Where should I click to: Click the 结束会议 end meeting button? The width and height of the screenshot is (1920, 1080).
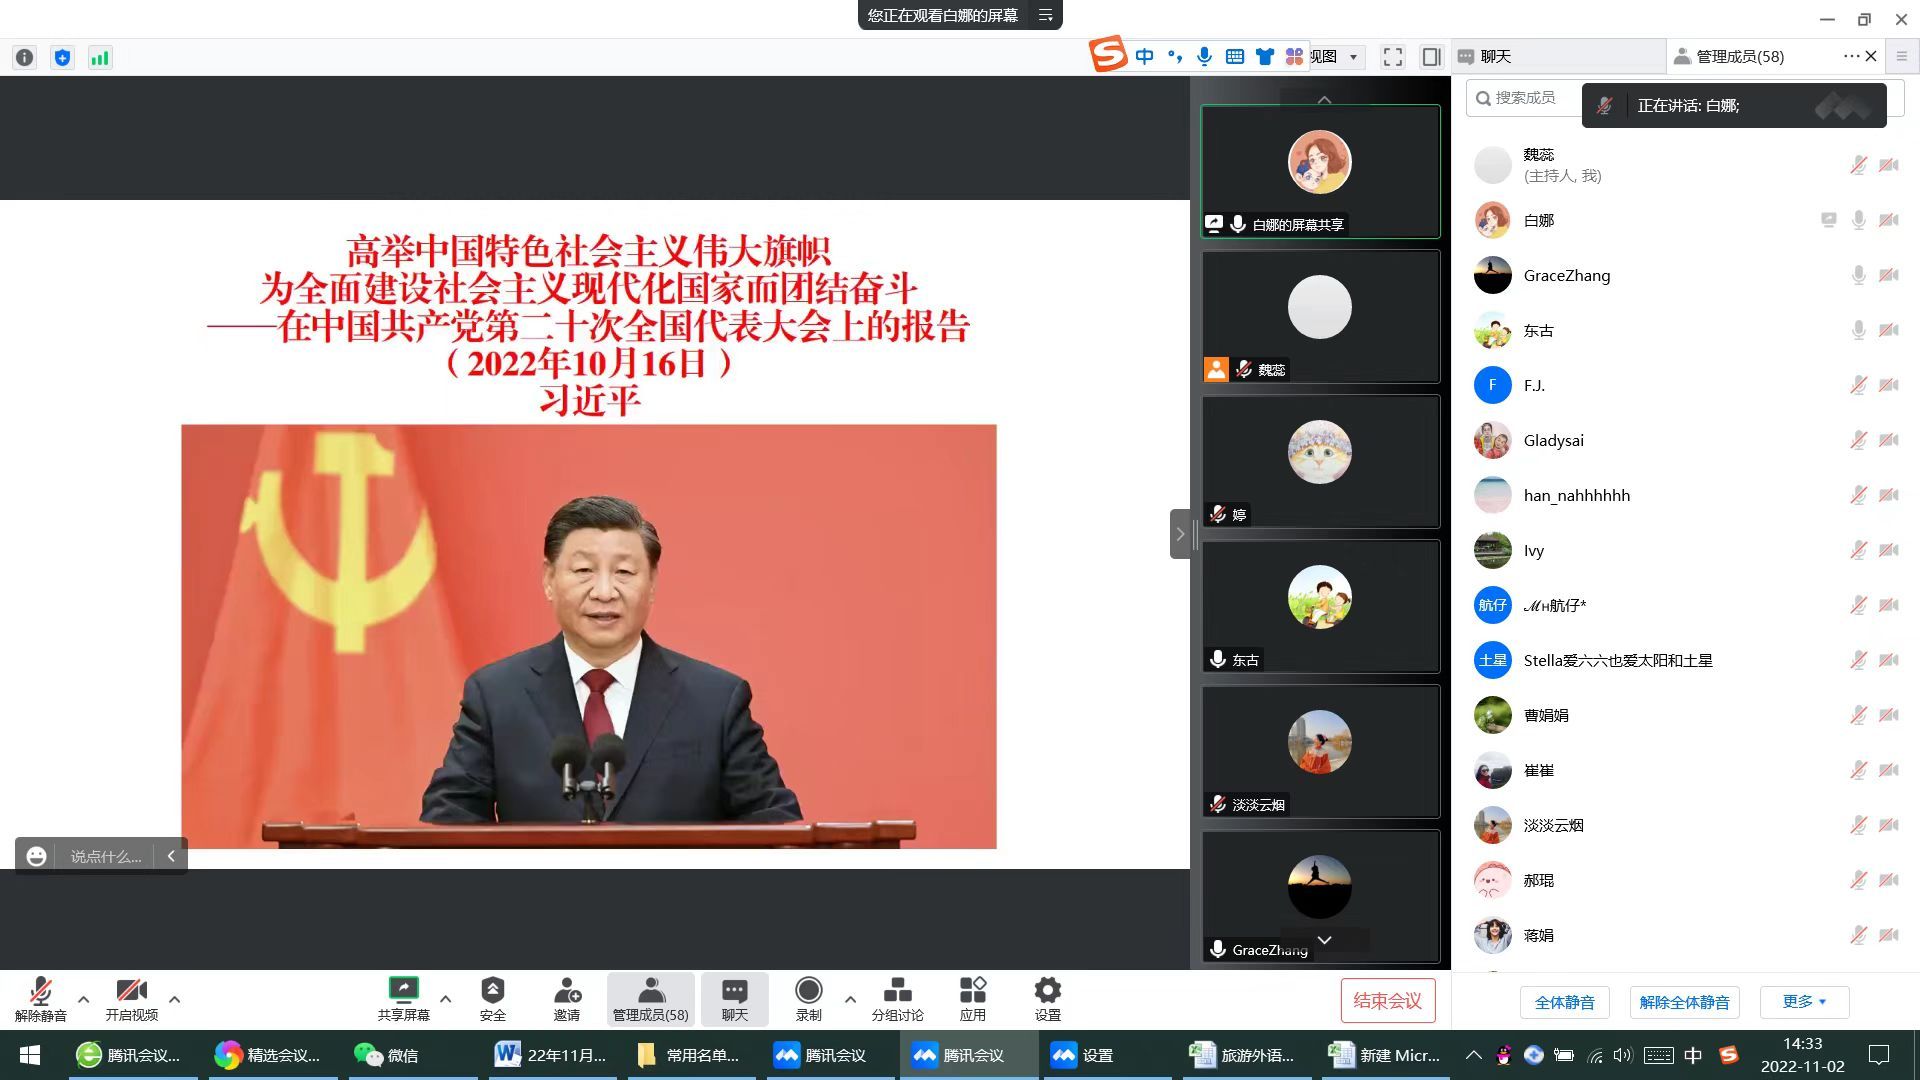pos(1387,1001)
